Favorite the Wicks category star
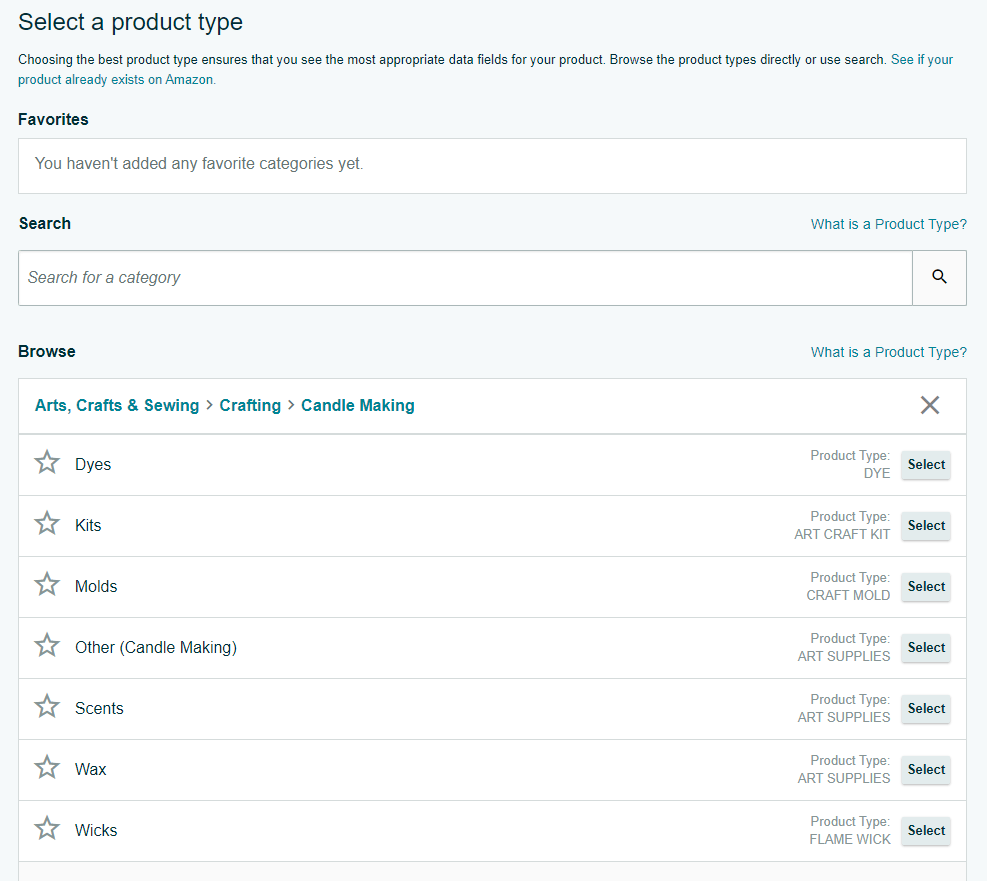Image resolution: width=987 pixels, height=881 pixels. point(47,829)
